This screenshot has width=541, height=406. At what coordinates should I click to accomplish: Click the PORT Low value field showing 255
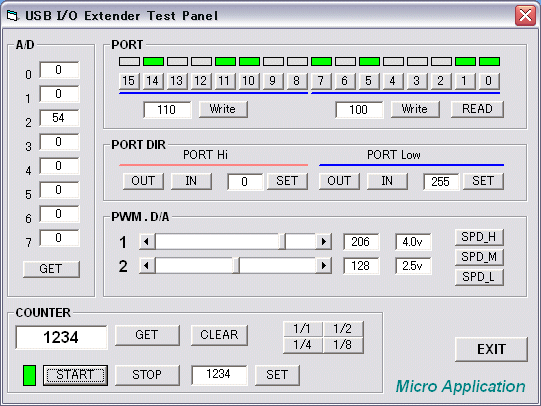coord(441,182)
